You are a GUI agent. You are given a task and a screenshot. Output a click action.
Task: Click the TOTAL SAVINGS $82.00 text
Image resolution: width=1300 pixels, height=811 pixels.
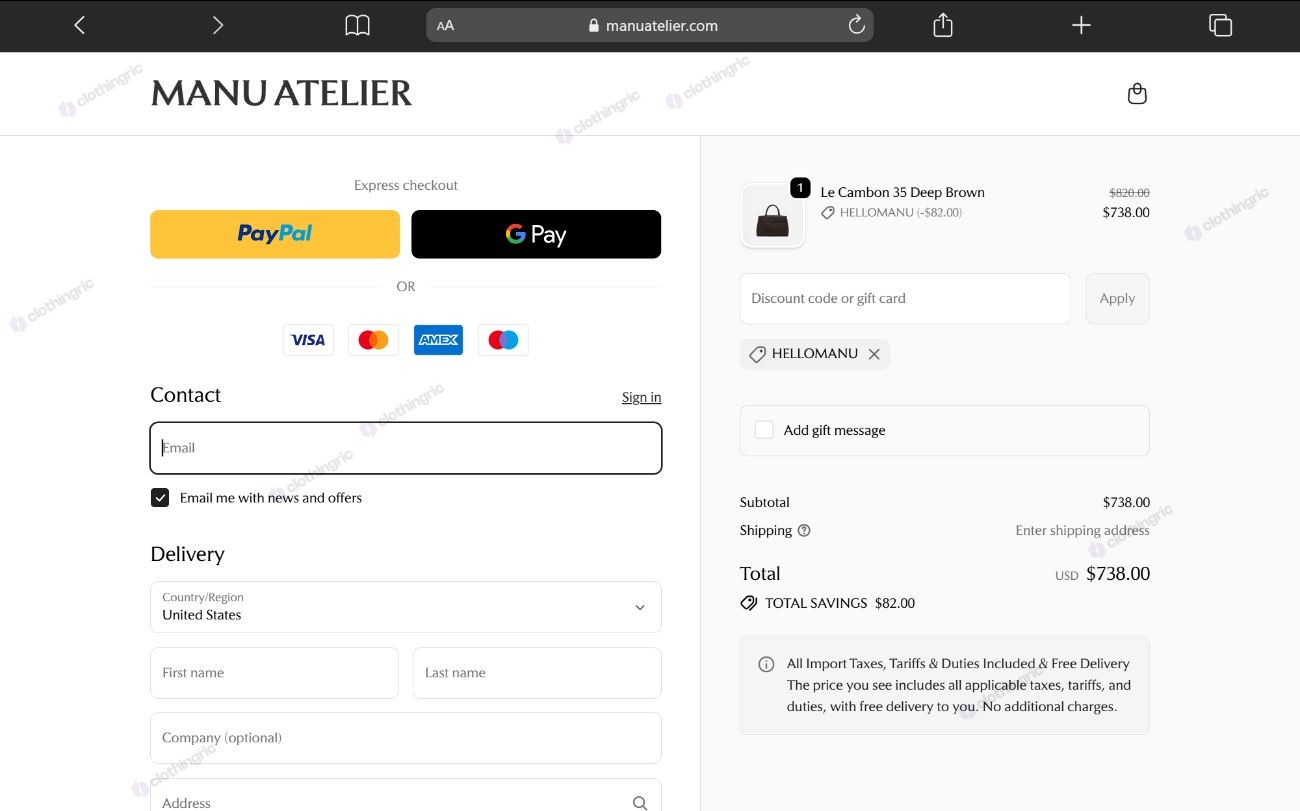pyautogui.click(x=840, y=603)
